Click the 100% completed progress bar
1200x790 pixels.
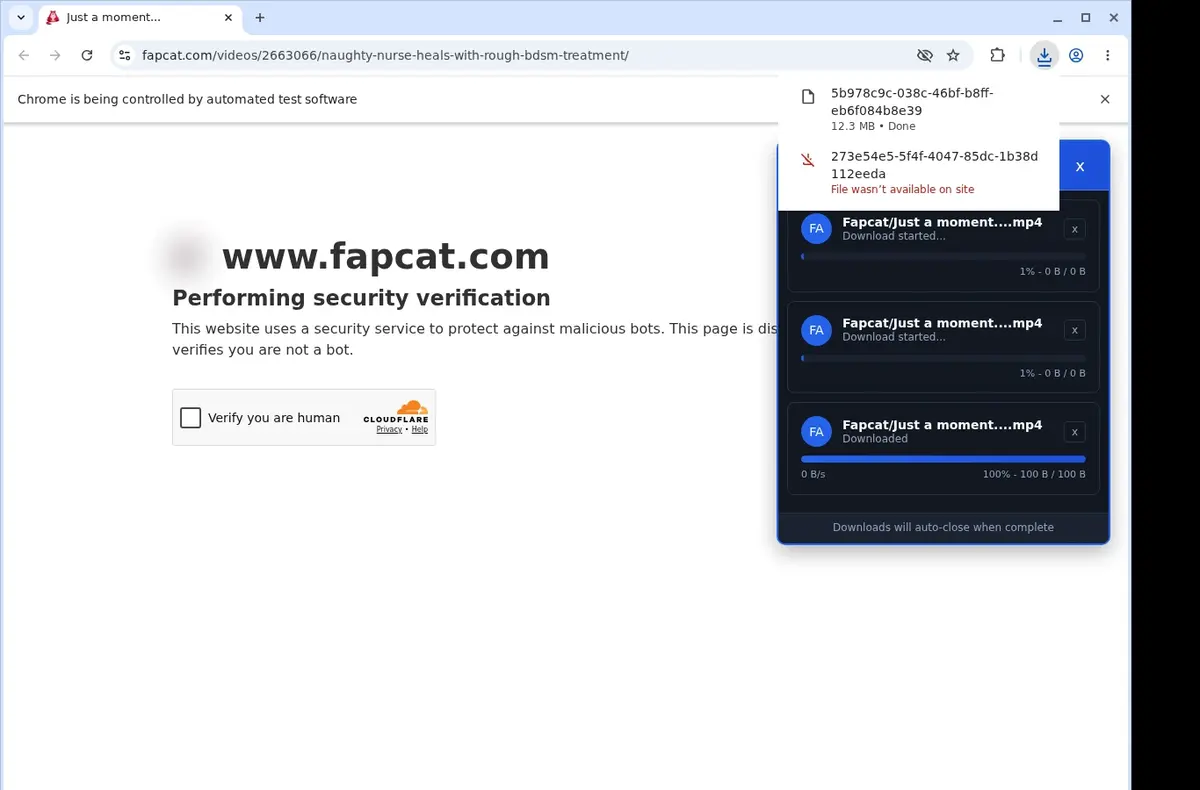click(943, 459)
